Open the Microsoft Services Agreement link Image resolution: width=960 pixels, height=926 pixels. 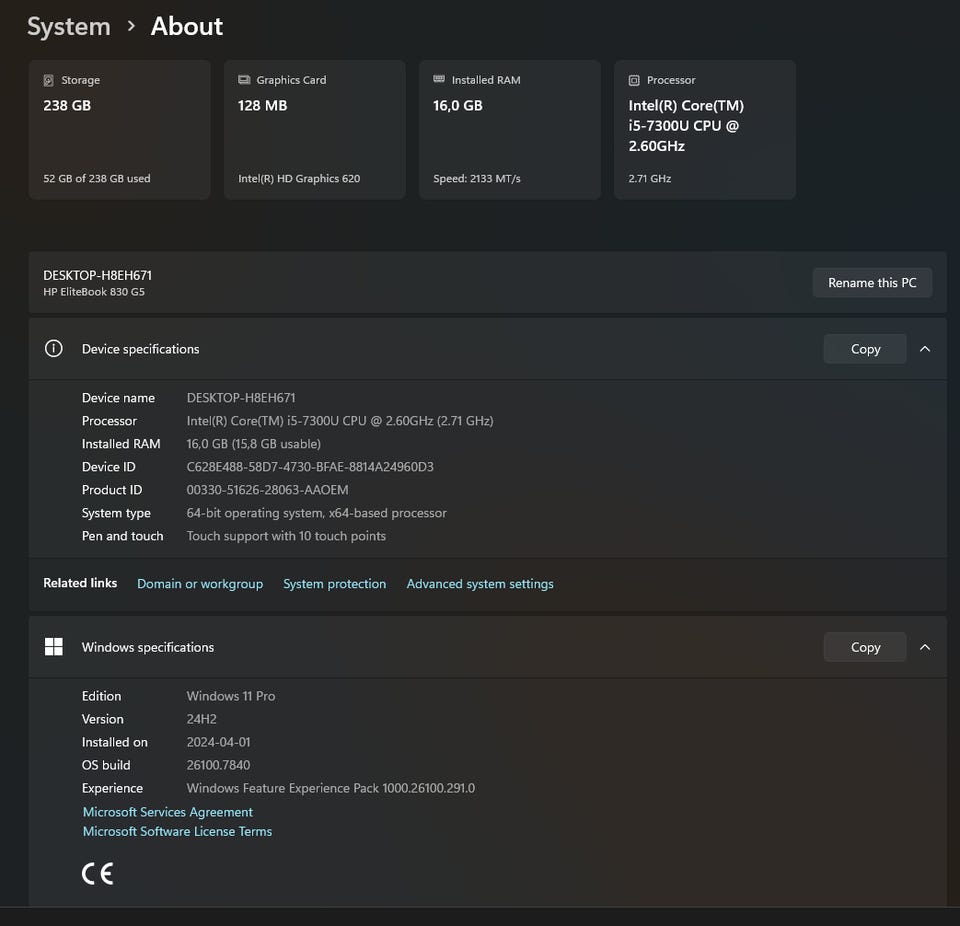(x=167, y=812)
